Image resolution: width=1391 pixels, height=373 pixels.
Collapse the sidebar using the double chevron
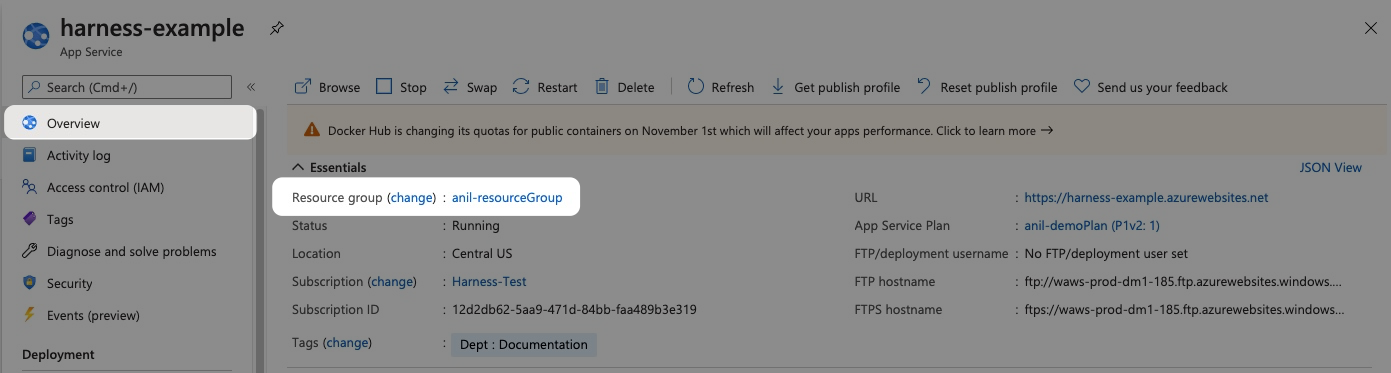coord(251,87)
